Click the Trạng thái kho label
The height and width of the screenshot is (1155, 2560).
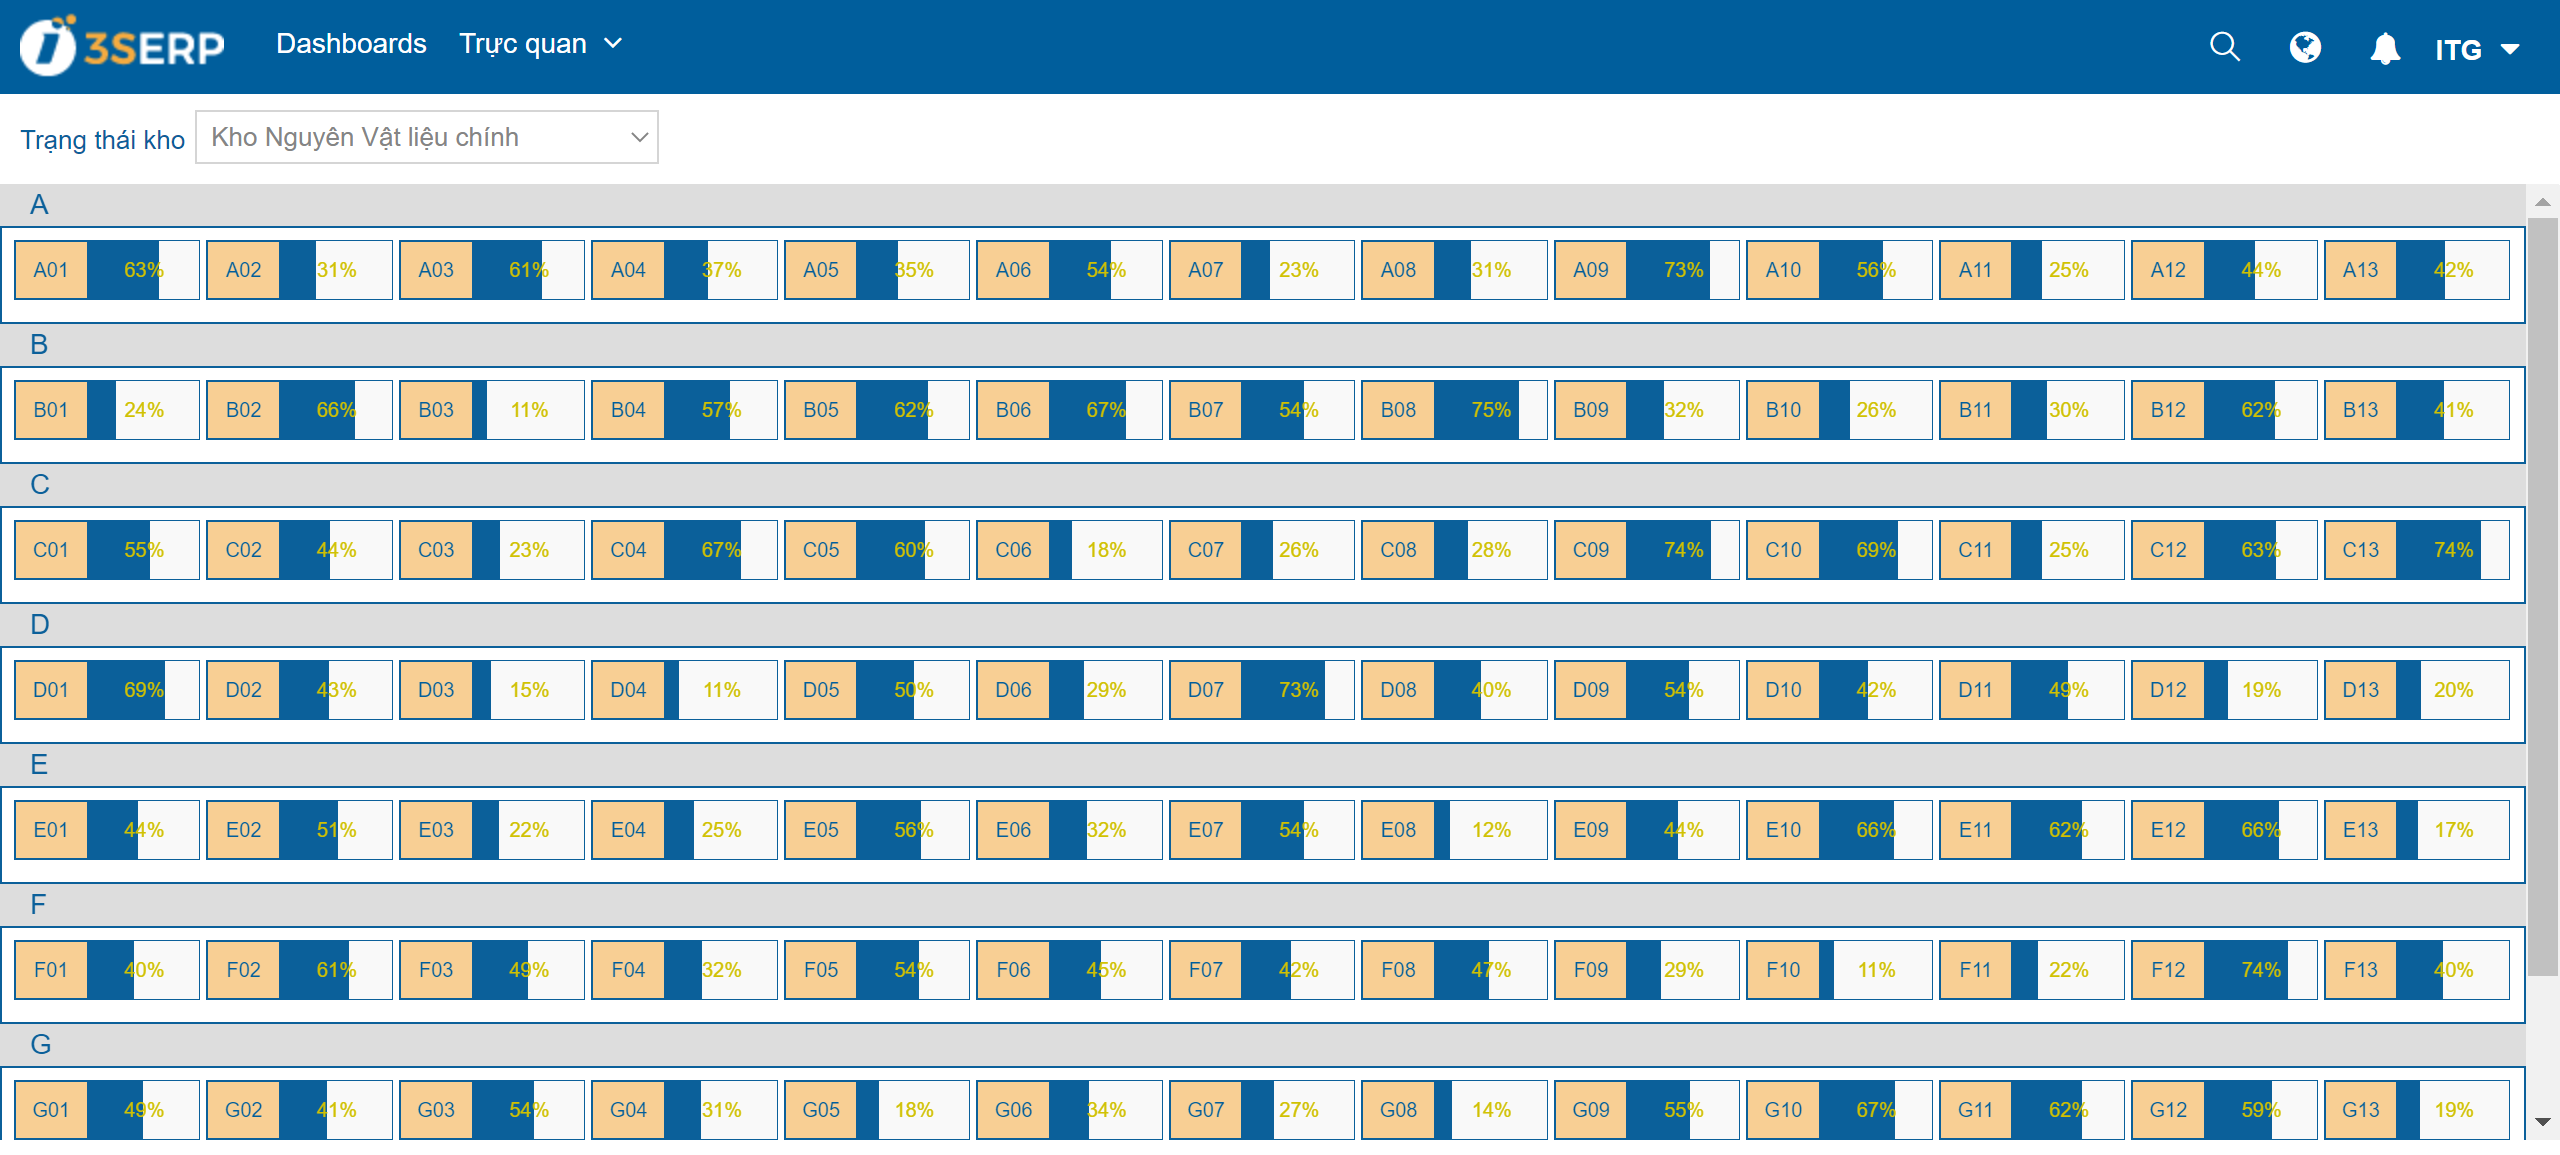[102, 140]
